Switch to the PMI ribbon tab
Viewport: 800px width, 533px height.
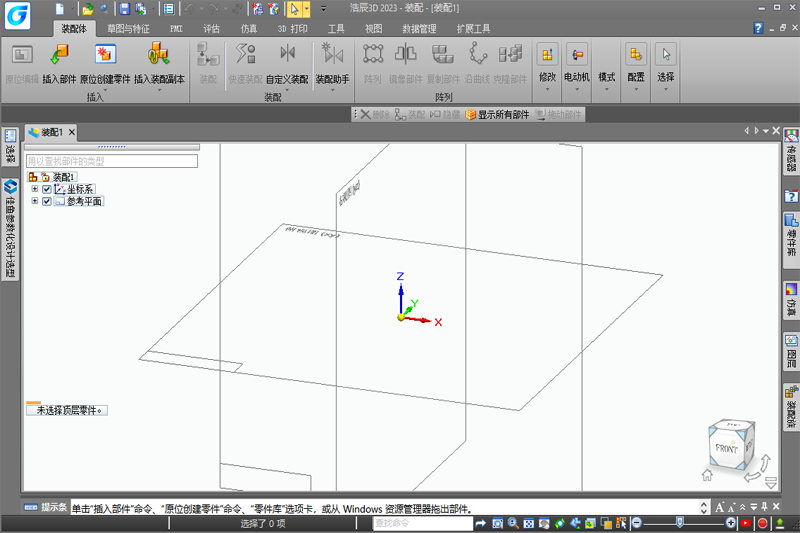176,29
